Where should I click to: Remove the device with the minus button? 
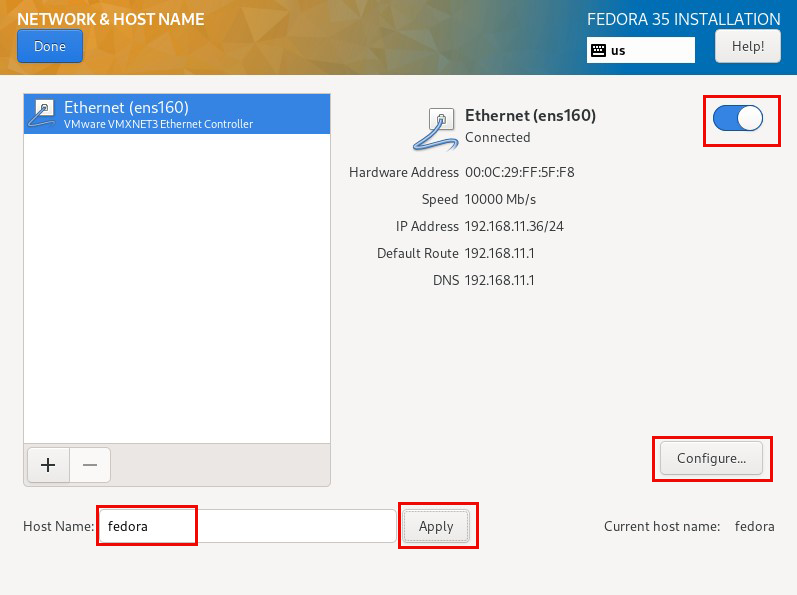90,465
